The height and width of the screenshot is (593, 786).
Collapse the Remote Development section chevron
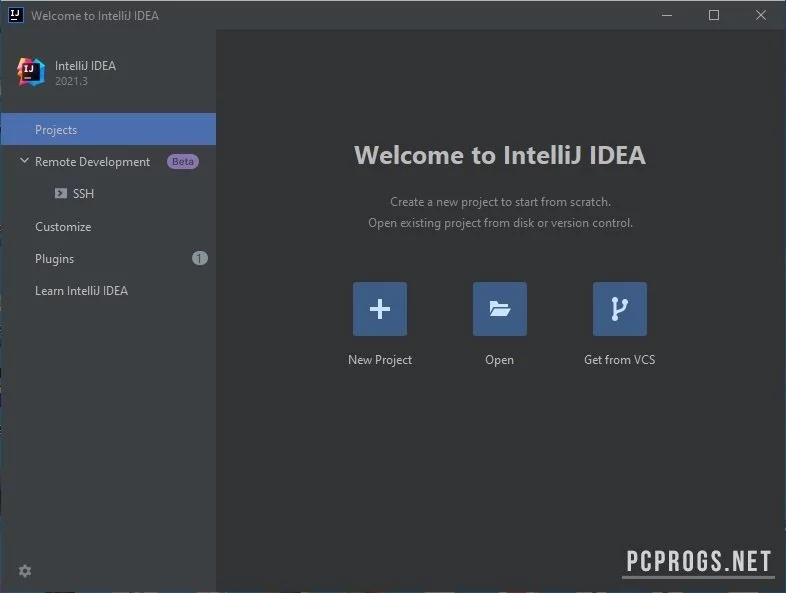pyautogui.click(x=24, y=161)
